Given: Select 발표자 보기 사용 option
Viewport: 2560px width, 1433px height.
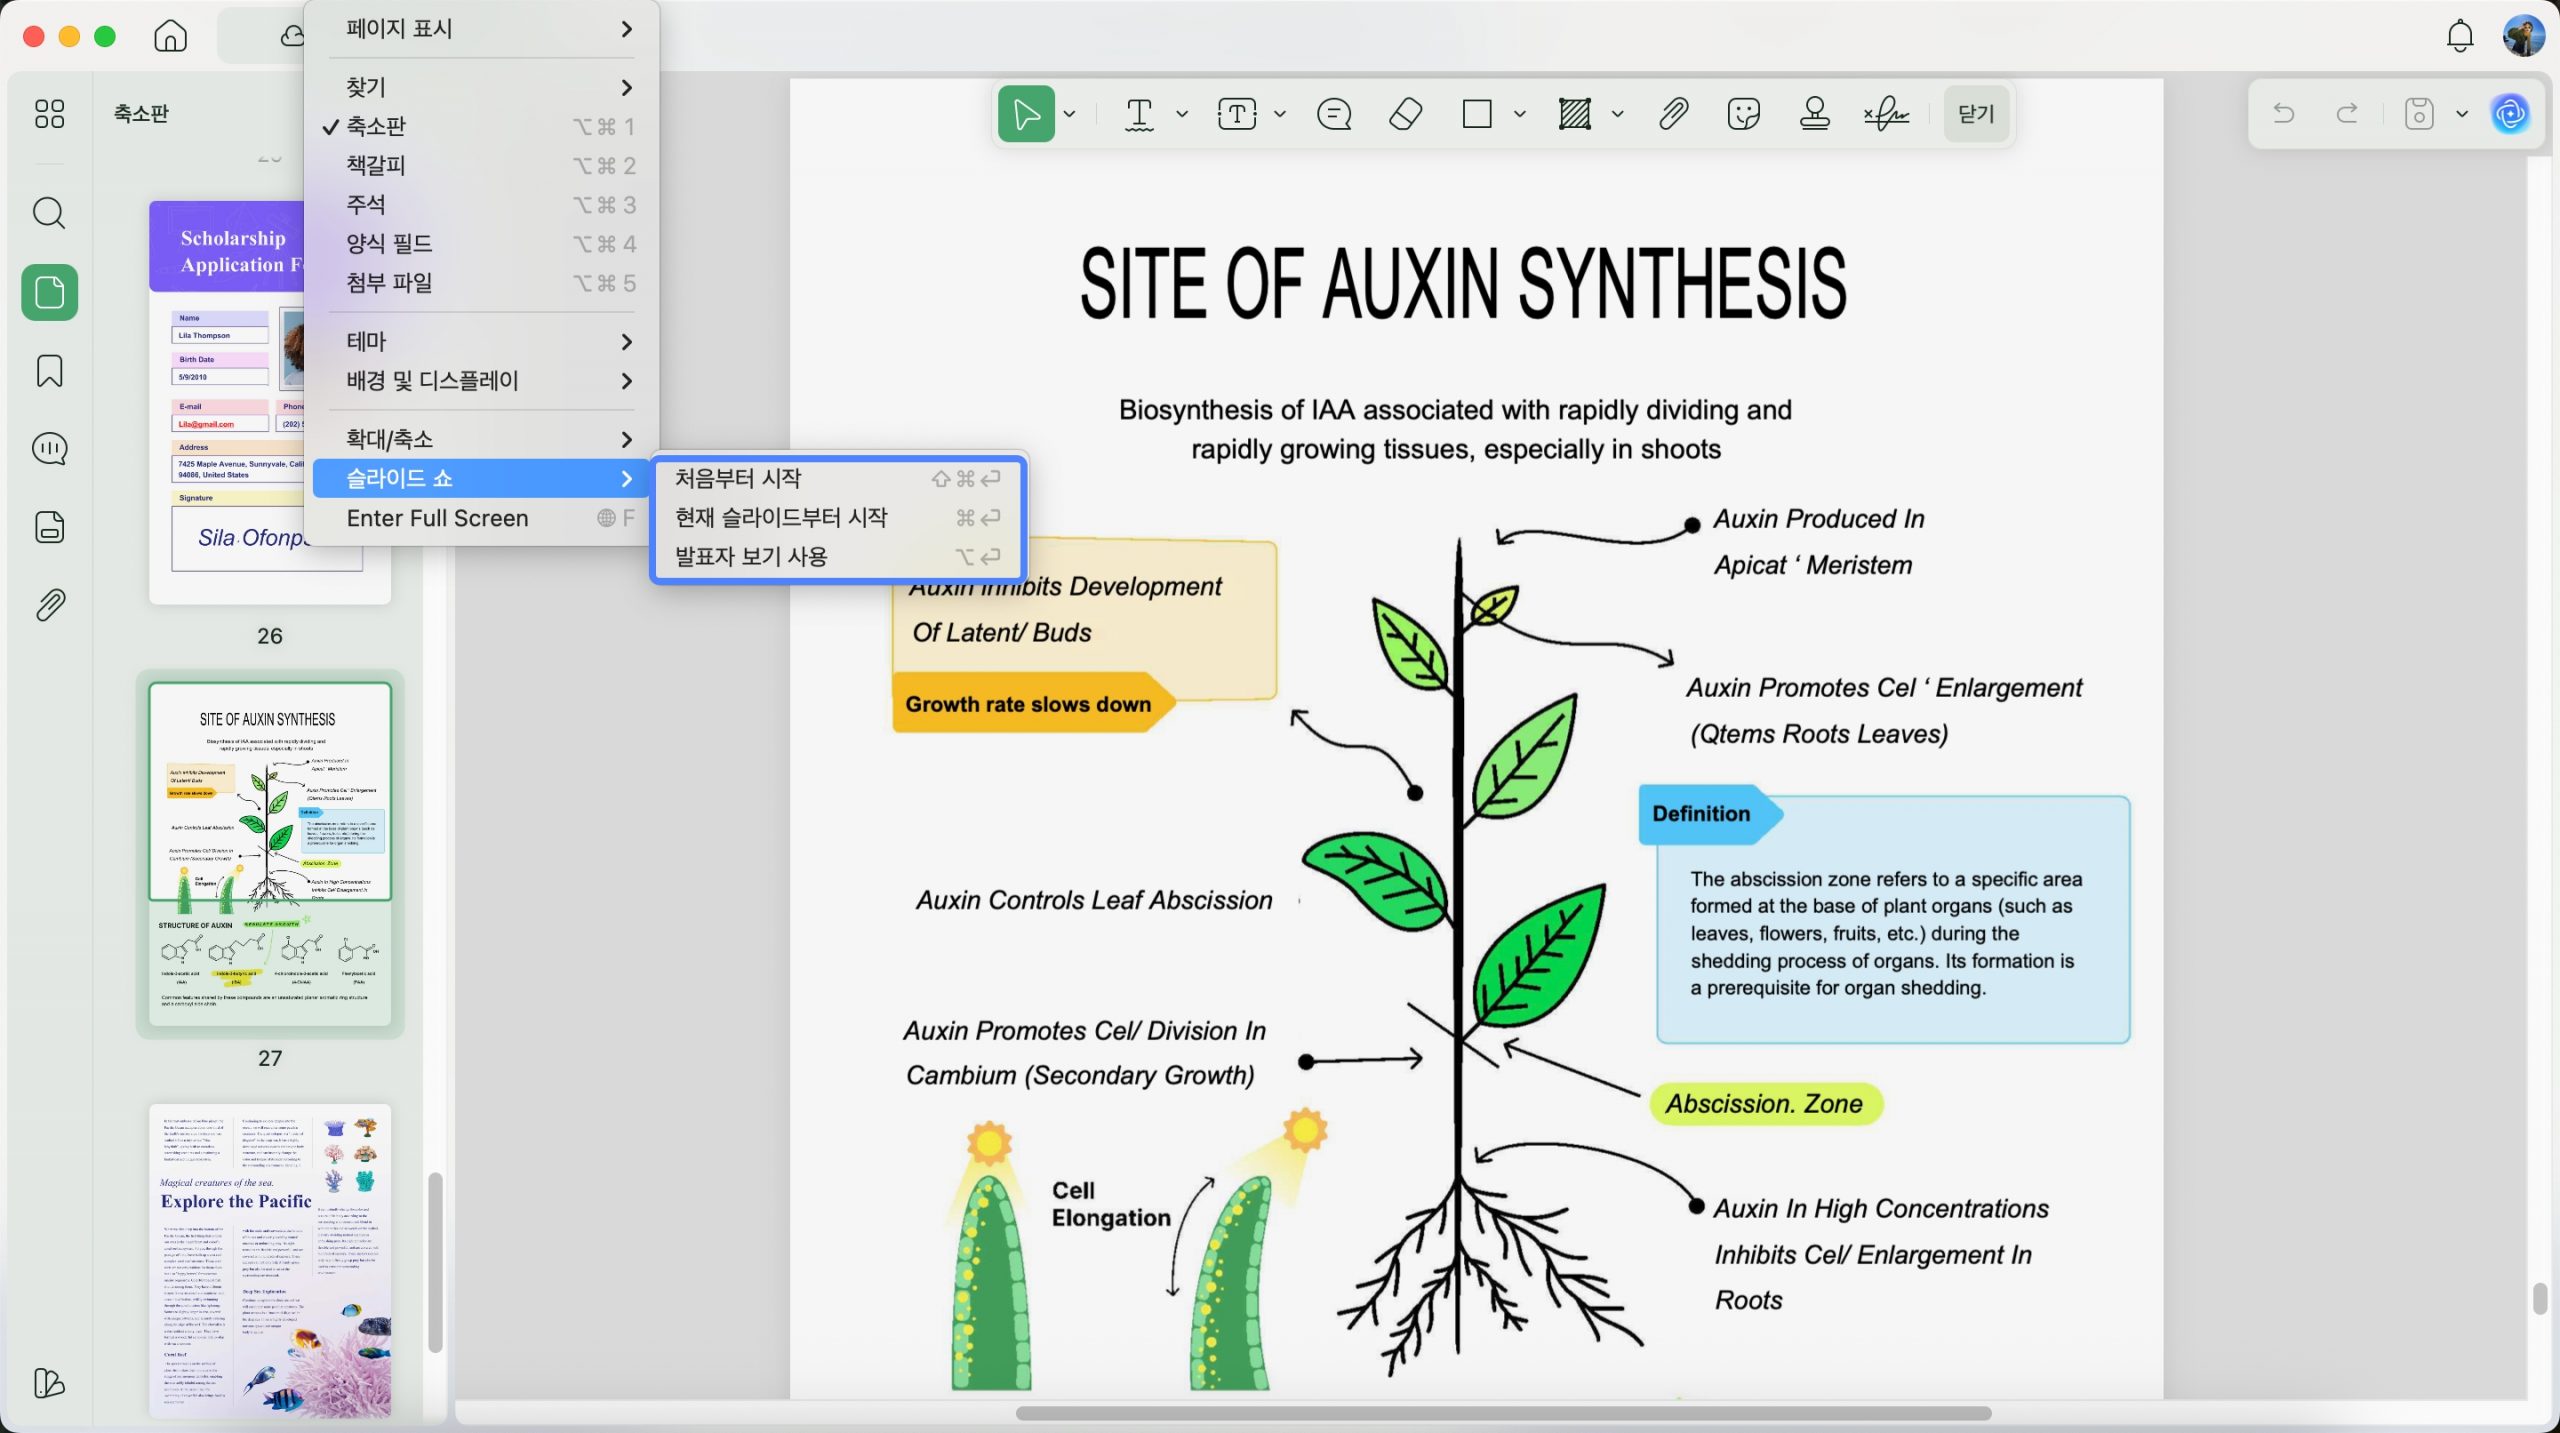Looking at the screenshot, I should 838,557.
